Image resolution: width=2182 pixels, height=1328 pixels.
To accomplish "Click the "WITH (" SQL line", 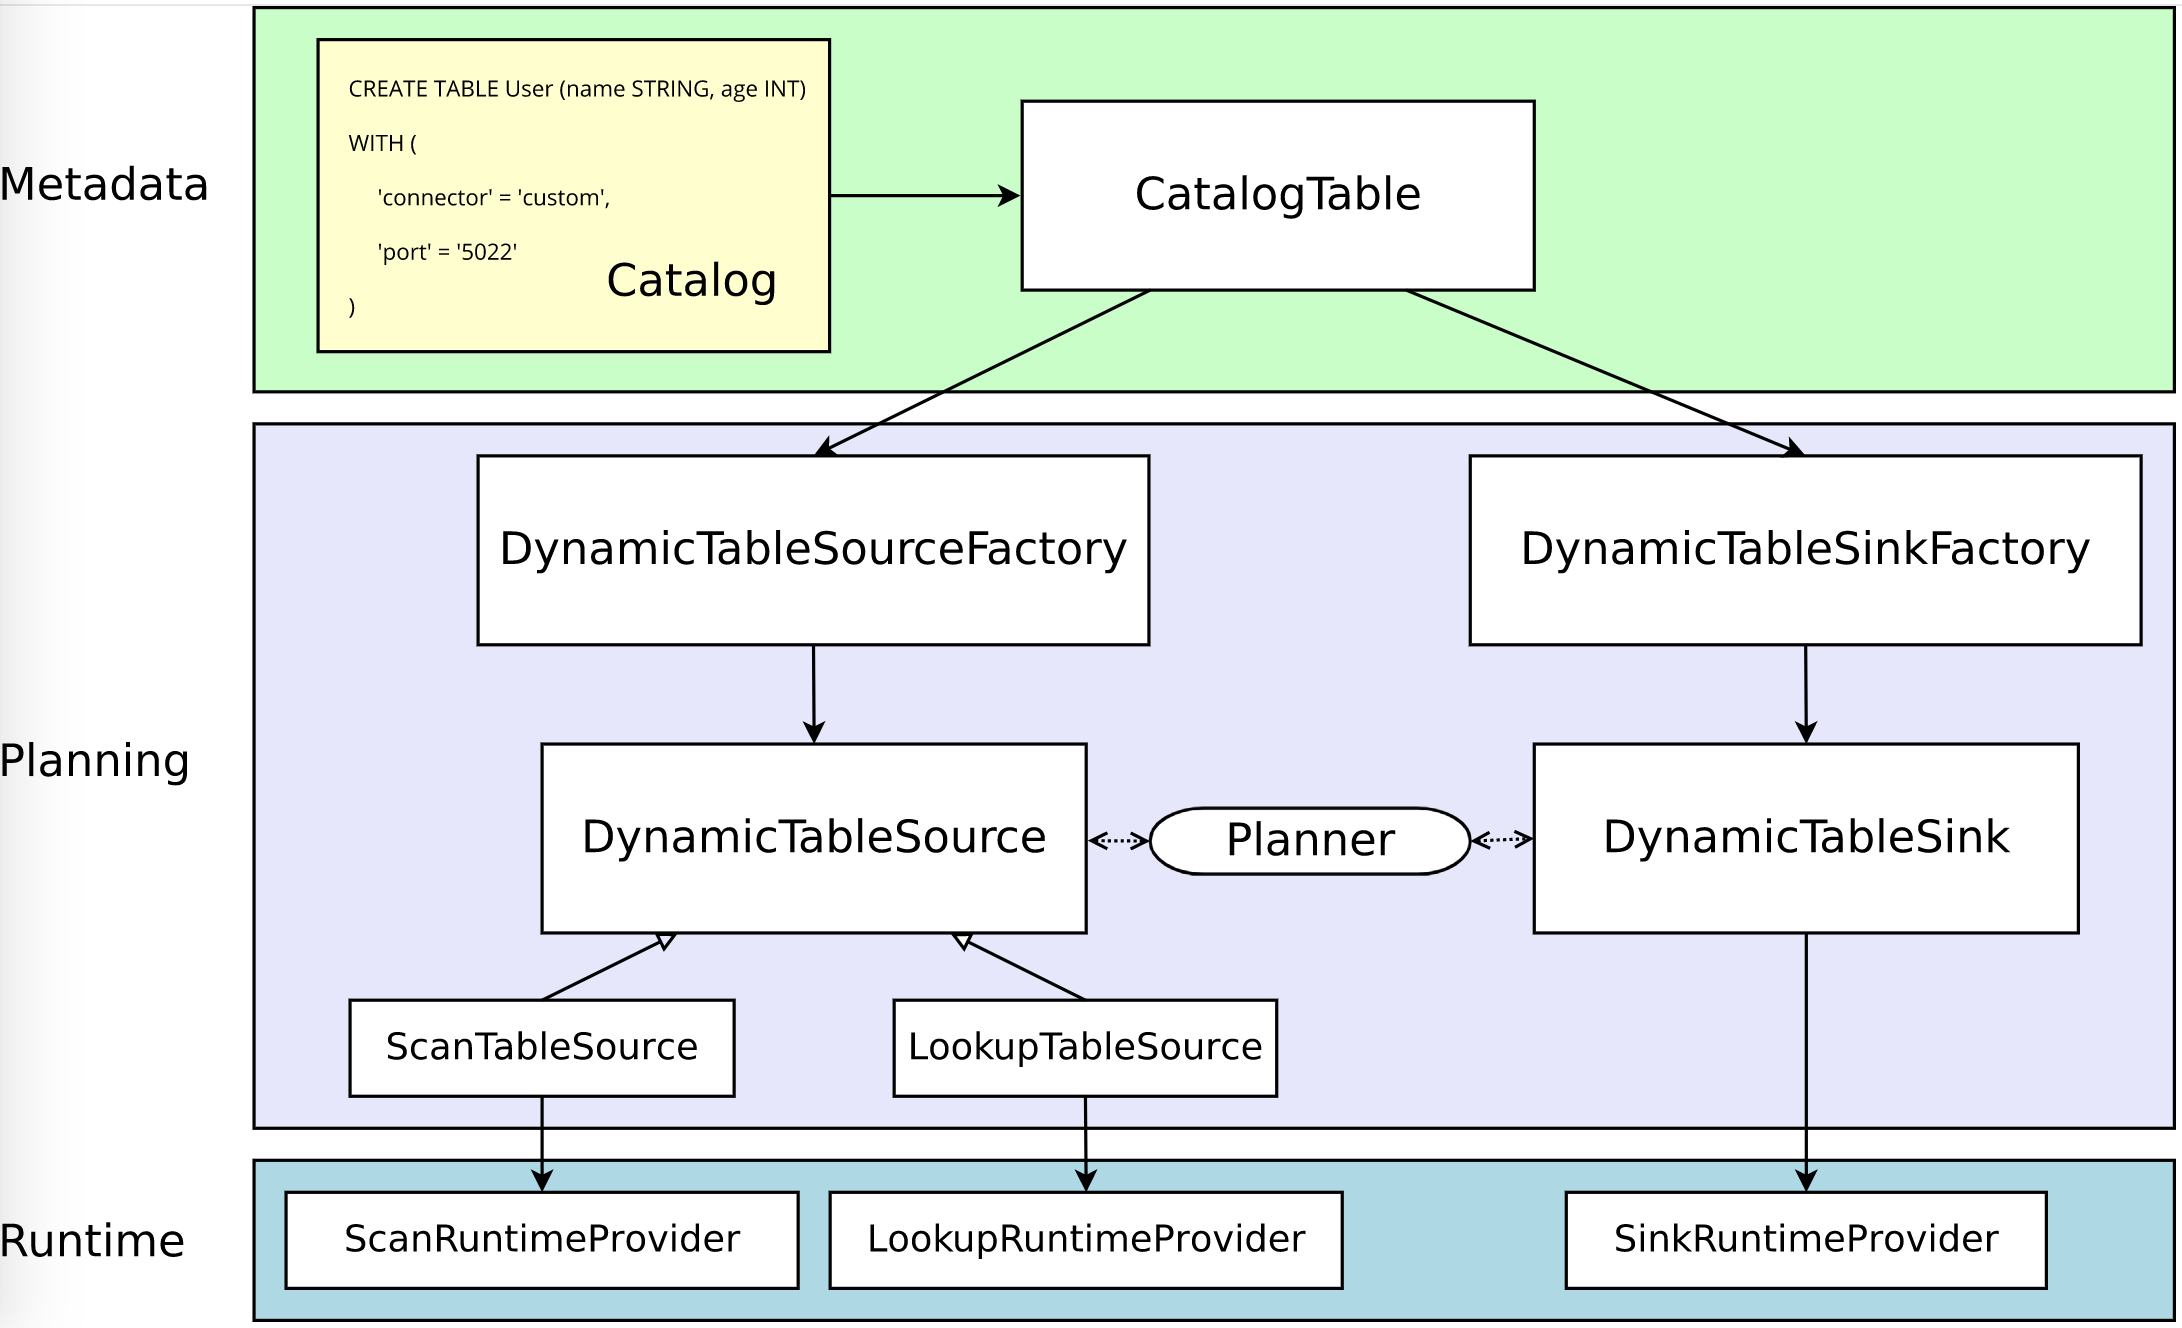I will point(382,143).
